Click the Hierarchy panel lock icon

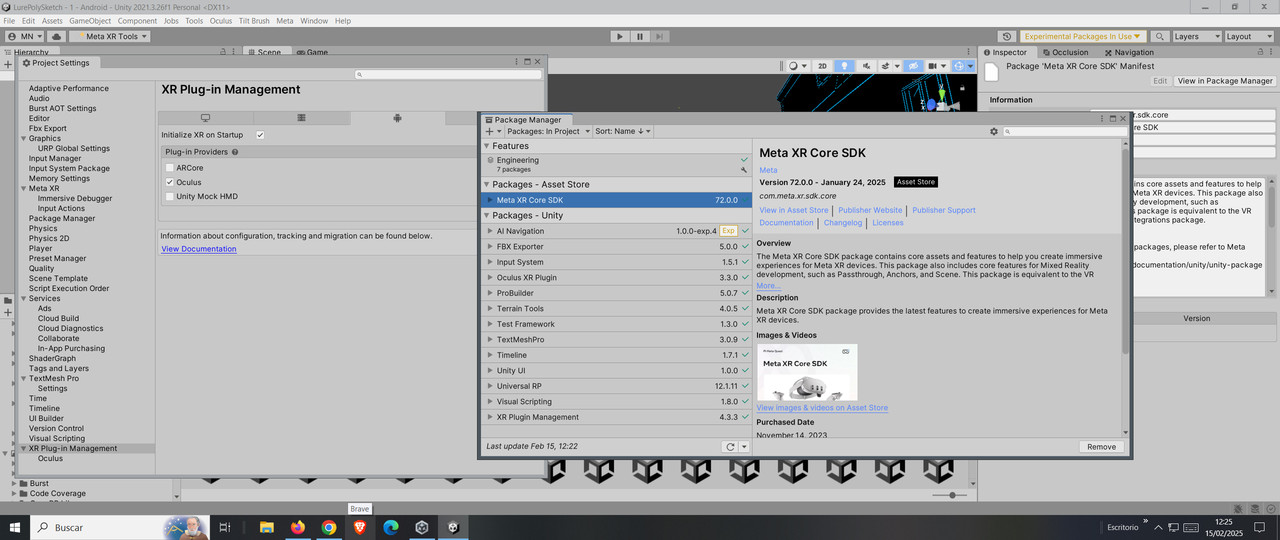pos(221,52)
